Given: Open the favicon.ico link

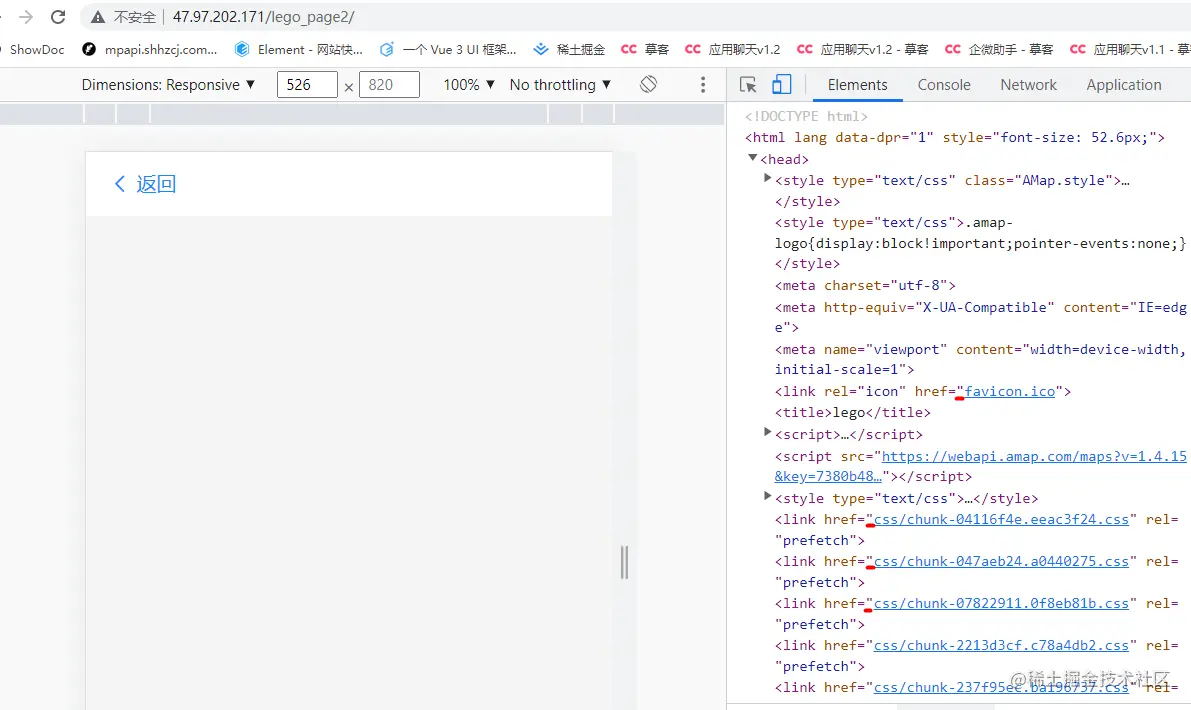Looking at the screenshot, I should coord(1009,391).
